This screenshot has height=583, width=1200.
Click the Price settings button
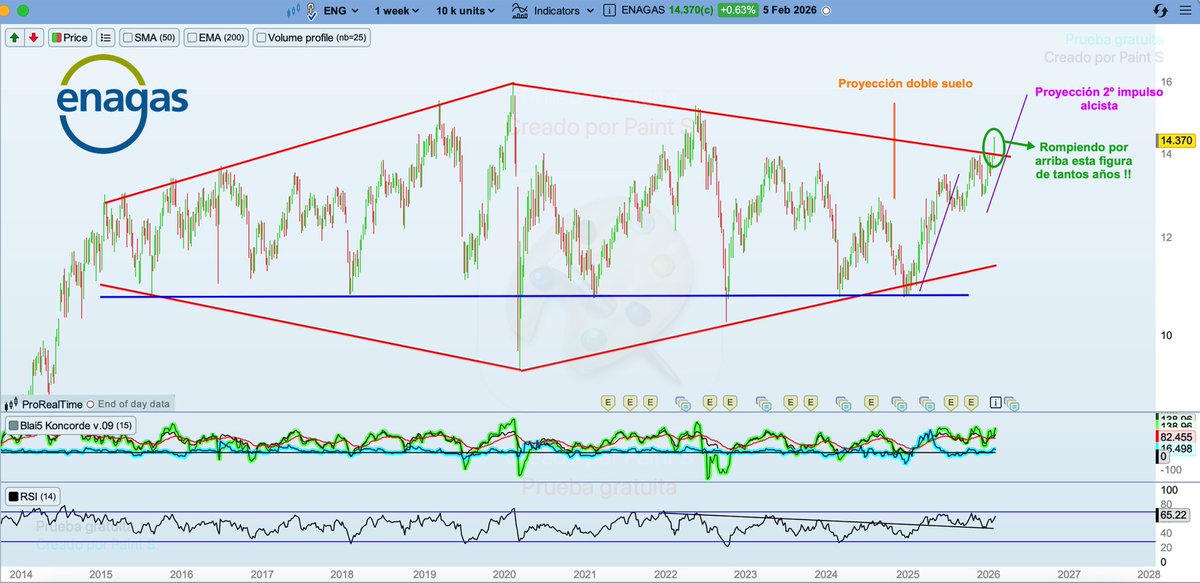(x=69, y=38)
